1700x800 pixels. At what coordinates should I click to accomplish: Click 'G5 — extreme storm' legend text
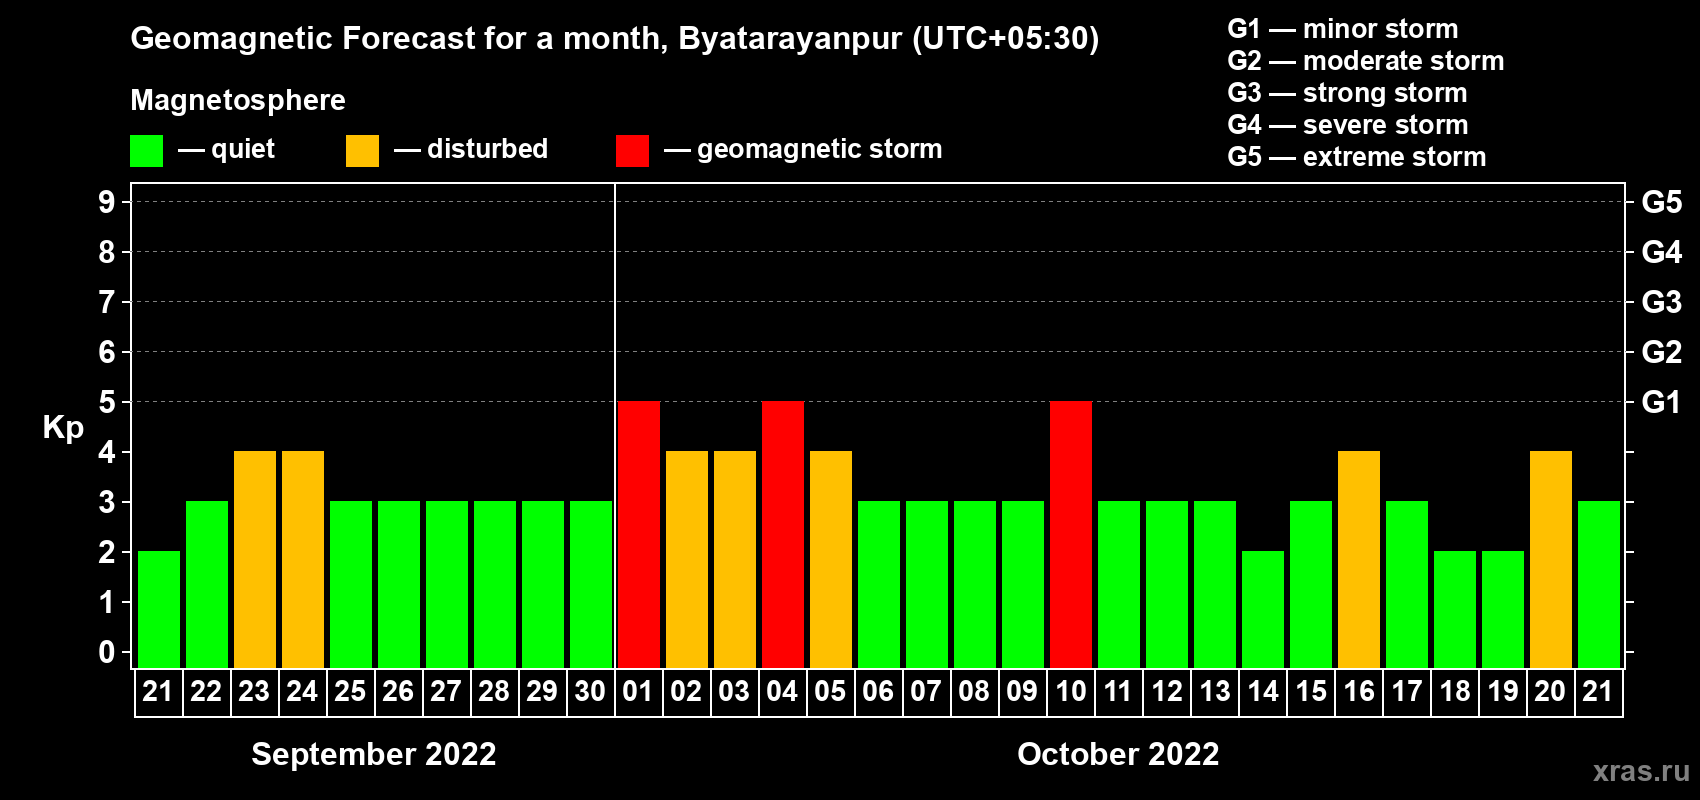pos(1357,157)
